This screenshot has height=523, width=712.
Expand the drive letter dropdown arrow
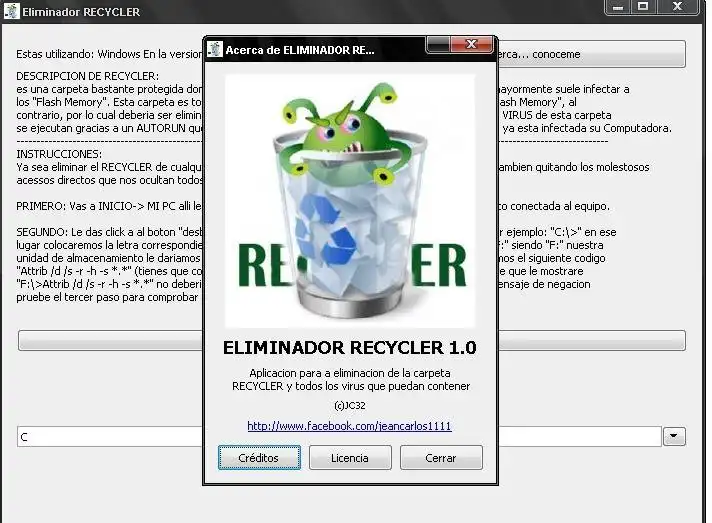point(674,436)
